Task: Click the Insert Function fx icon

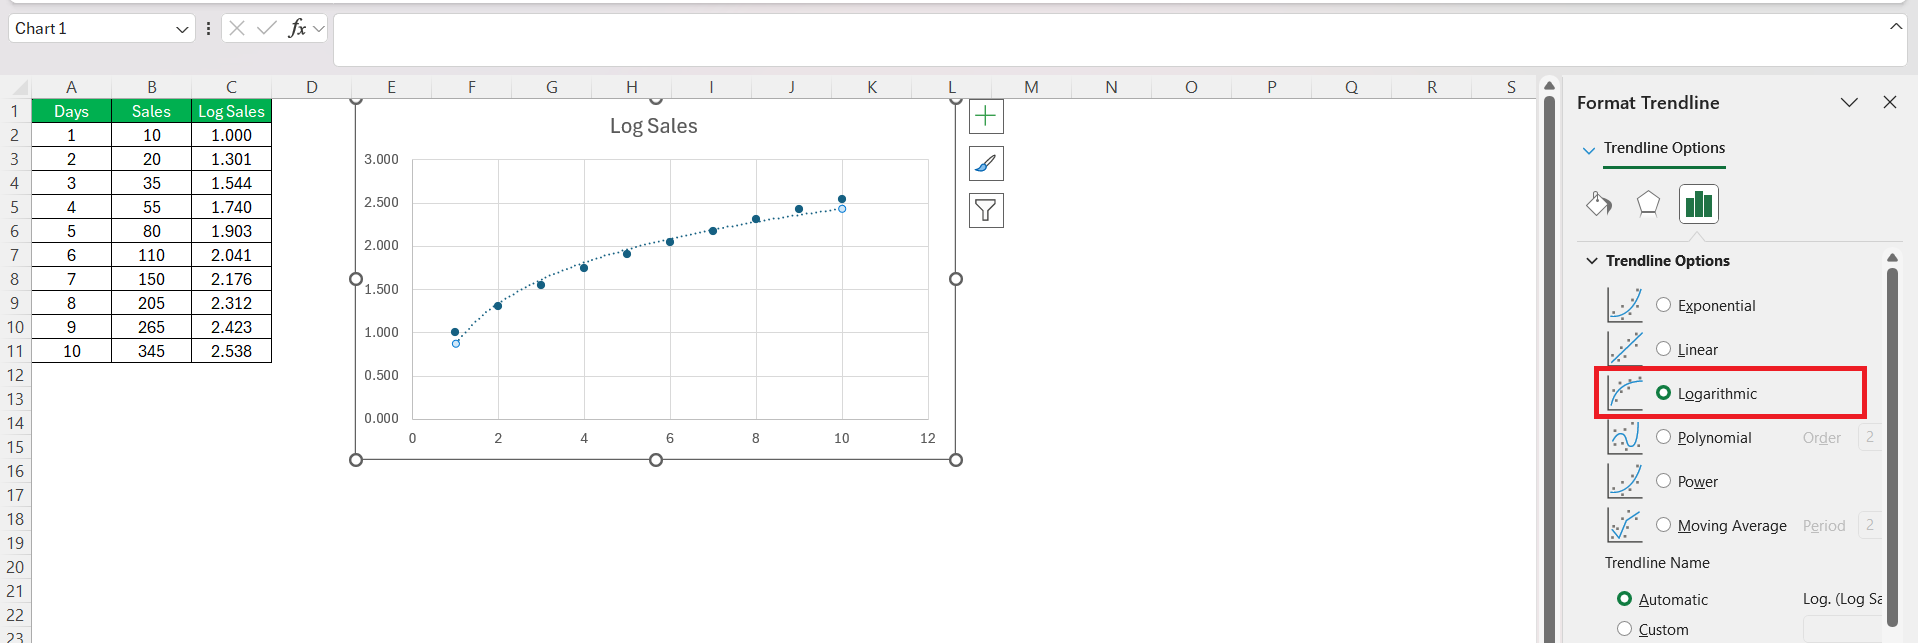Action: click(x=297, y=28)
